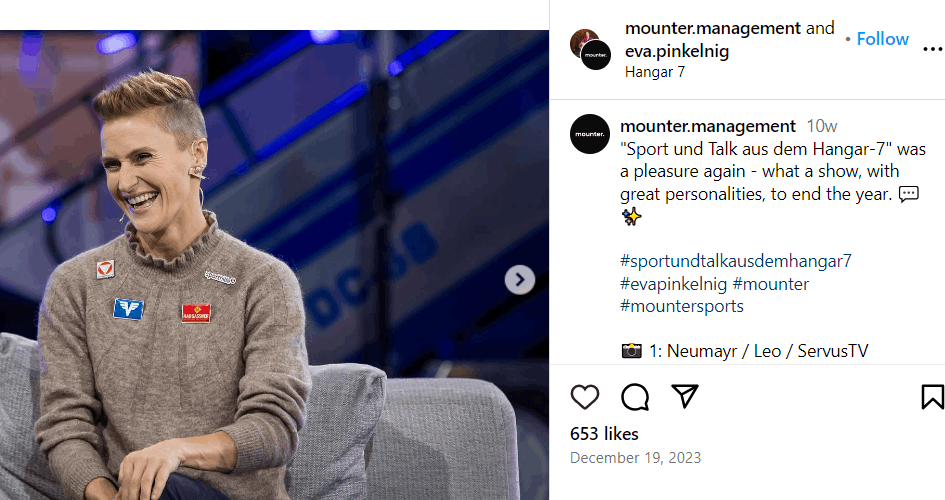Open the Hangar 7 location page

click(x=655, y=72)
